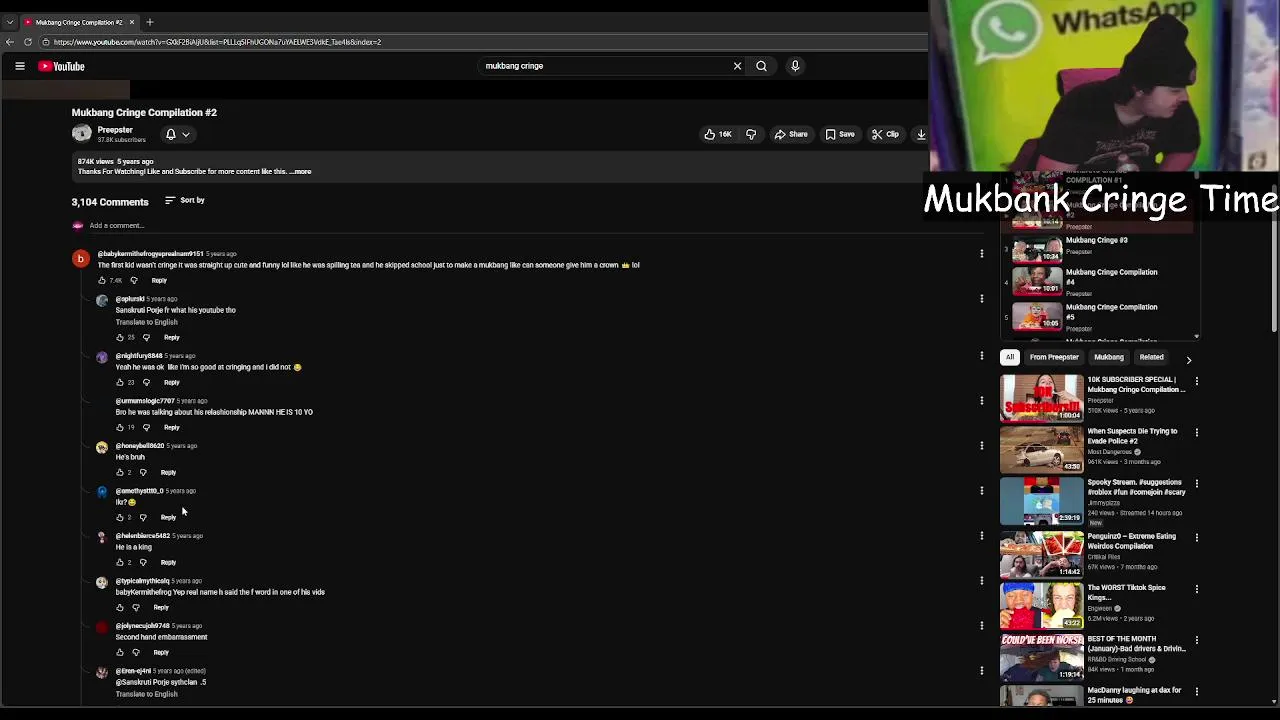Translate the @aplurski reply to English
1280x720 pixels.
coord(146,322)
